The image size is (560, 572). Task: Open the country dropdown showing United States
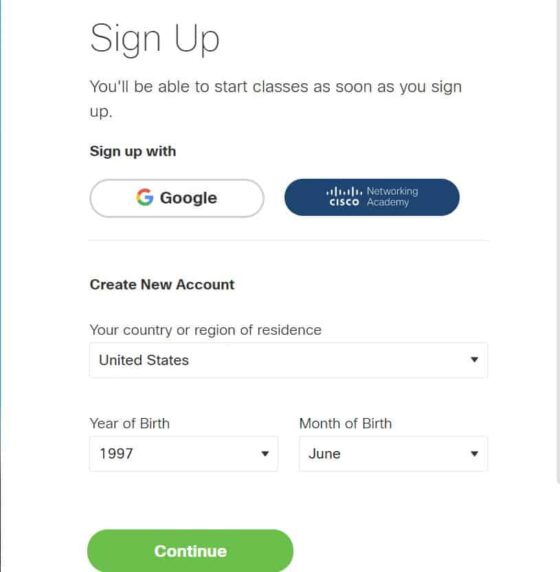tap(288, 360)
